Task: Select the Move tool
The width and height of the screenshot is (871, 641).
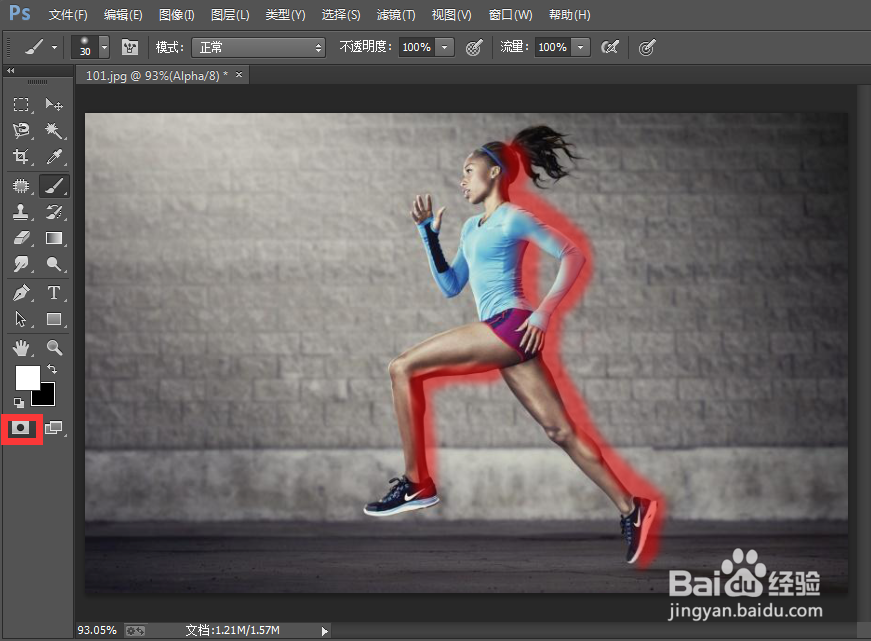Action: click(x=54, y=104)
